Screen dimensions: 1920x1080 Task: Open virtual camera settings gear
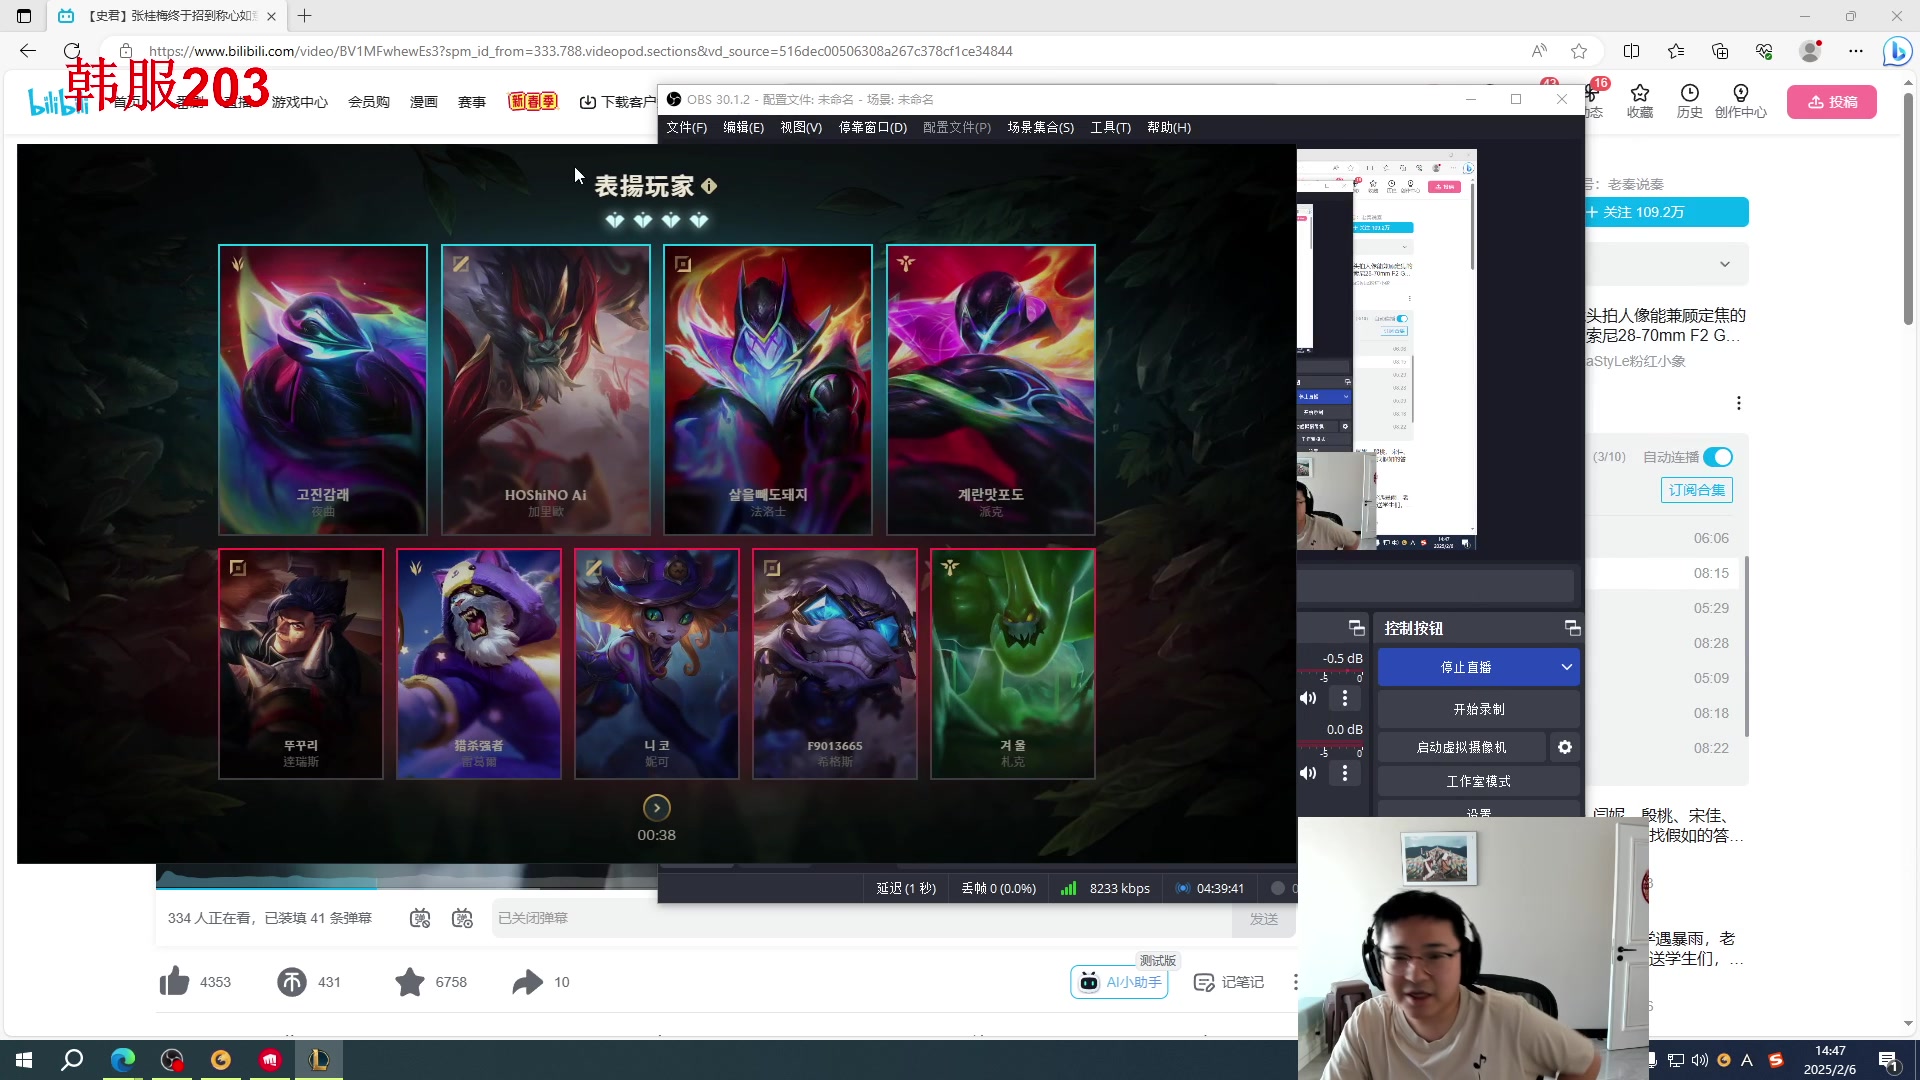(x=1565, y=747)
